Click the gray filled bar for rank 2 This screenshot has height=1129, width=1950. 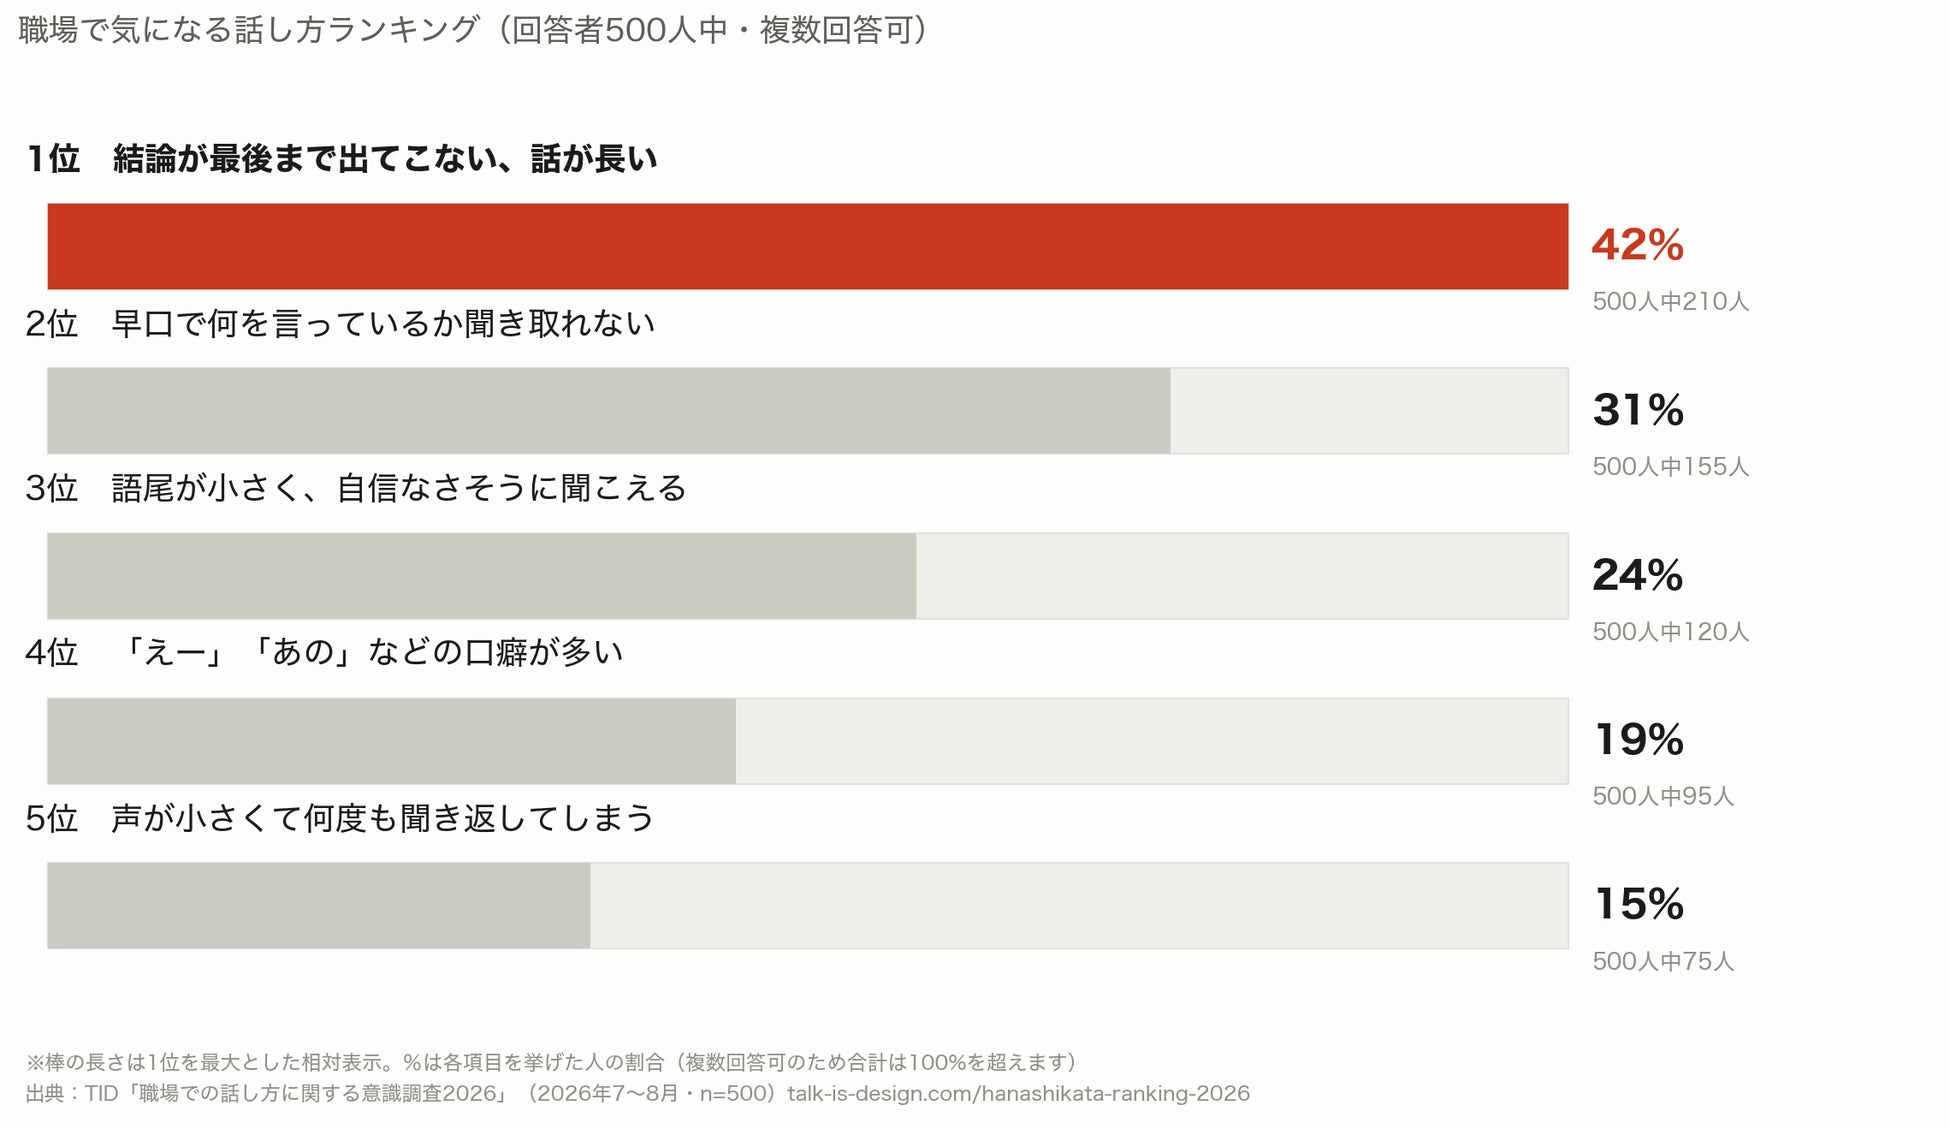point(609,411)
